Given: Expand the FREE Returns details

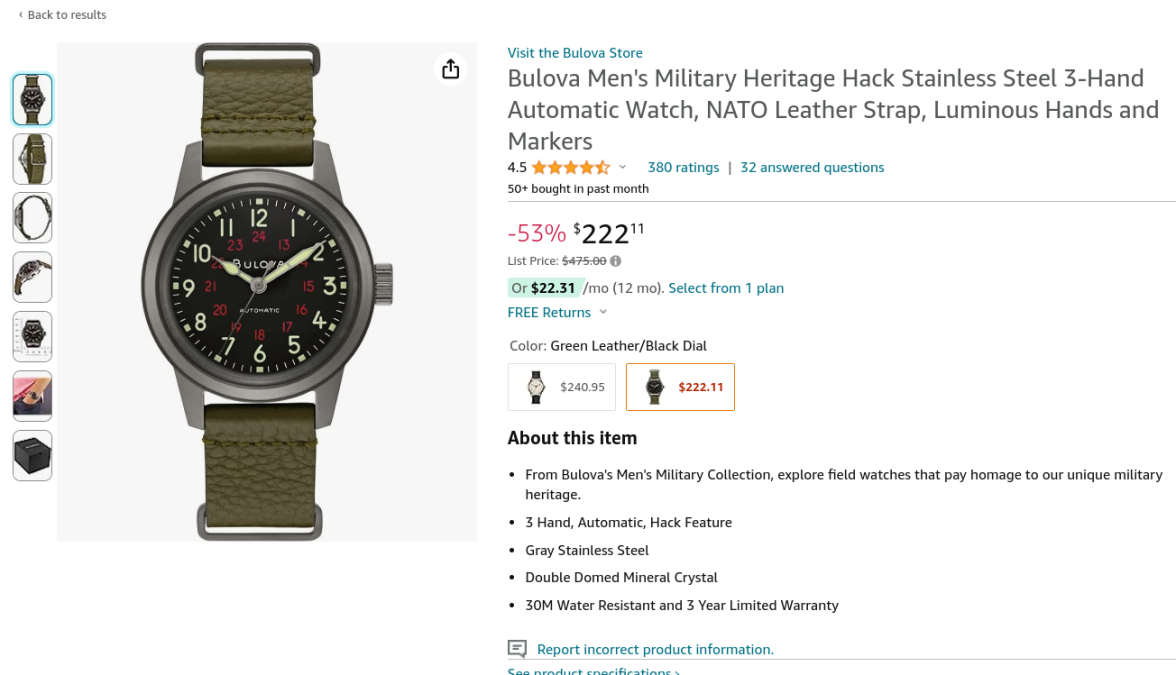Looking at the screenshot, I should click(603, 313).
